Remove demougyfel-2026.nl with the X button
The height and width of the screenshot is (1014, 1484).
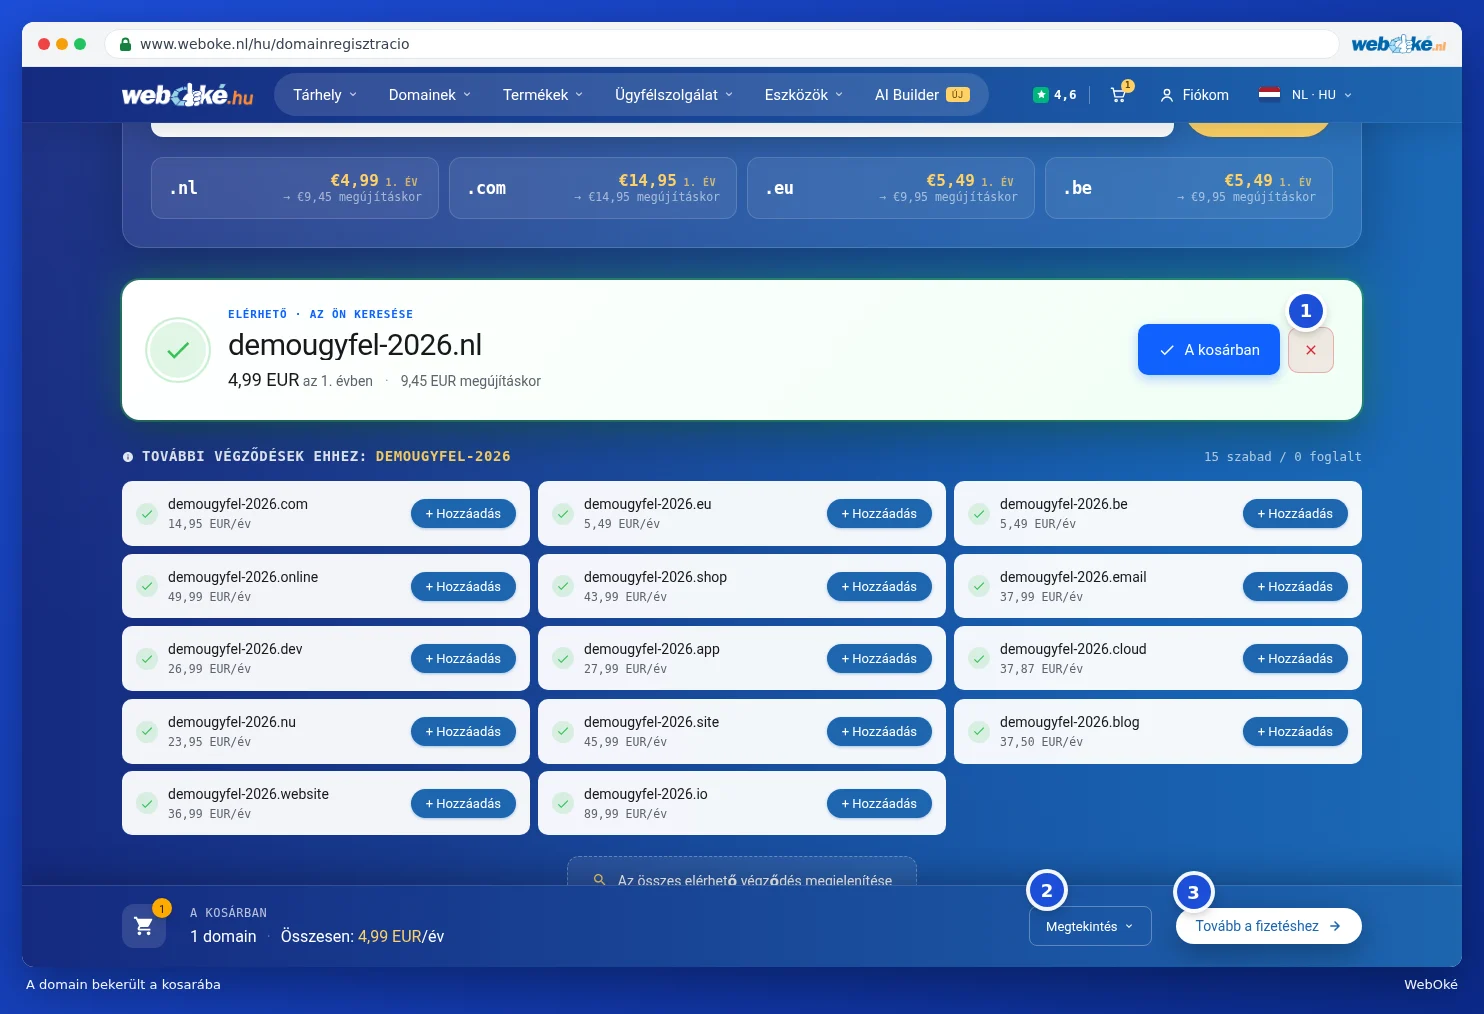pyautogui.click(x=1311, y=350)
